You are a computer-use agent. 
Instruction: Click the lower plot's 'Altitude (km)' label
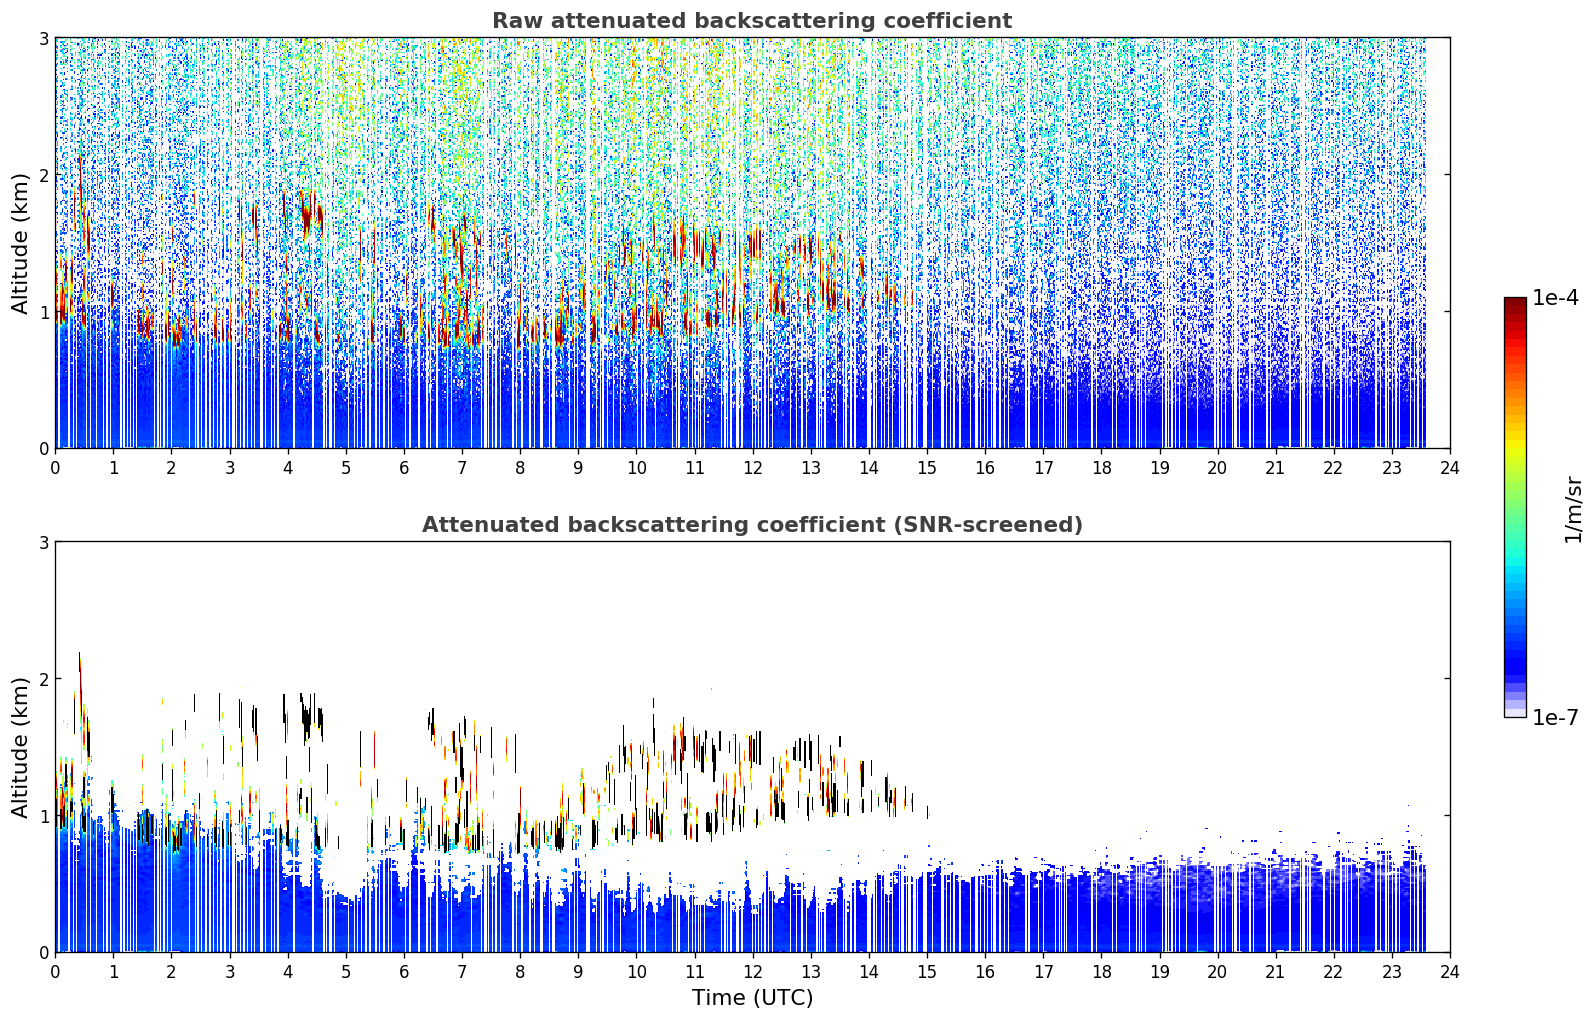pyautogui.click(x=20, y=747)
